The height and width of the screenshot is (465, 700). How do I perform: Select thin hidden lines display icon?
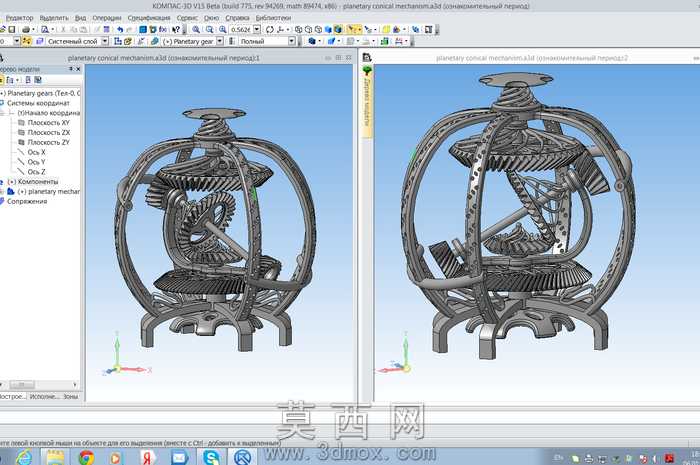[318, 29]
